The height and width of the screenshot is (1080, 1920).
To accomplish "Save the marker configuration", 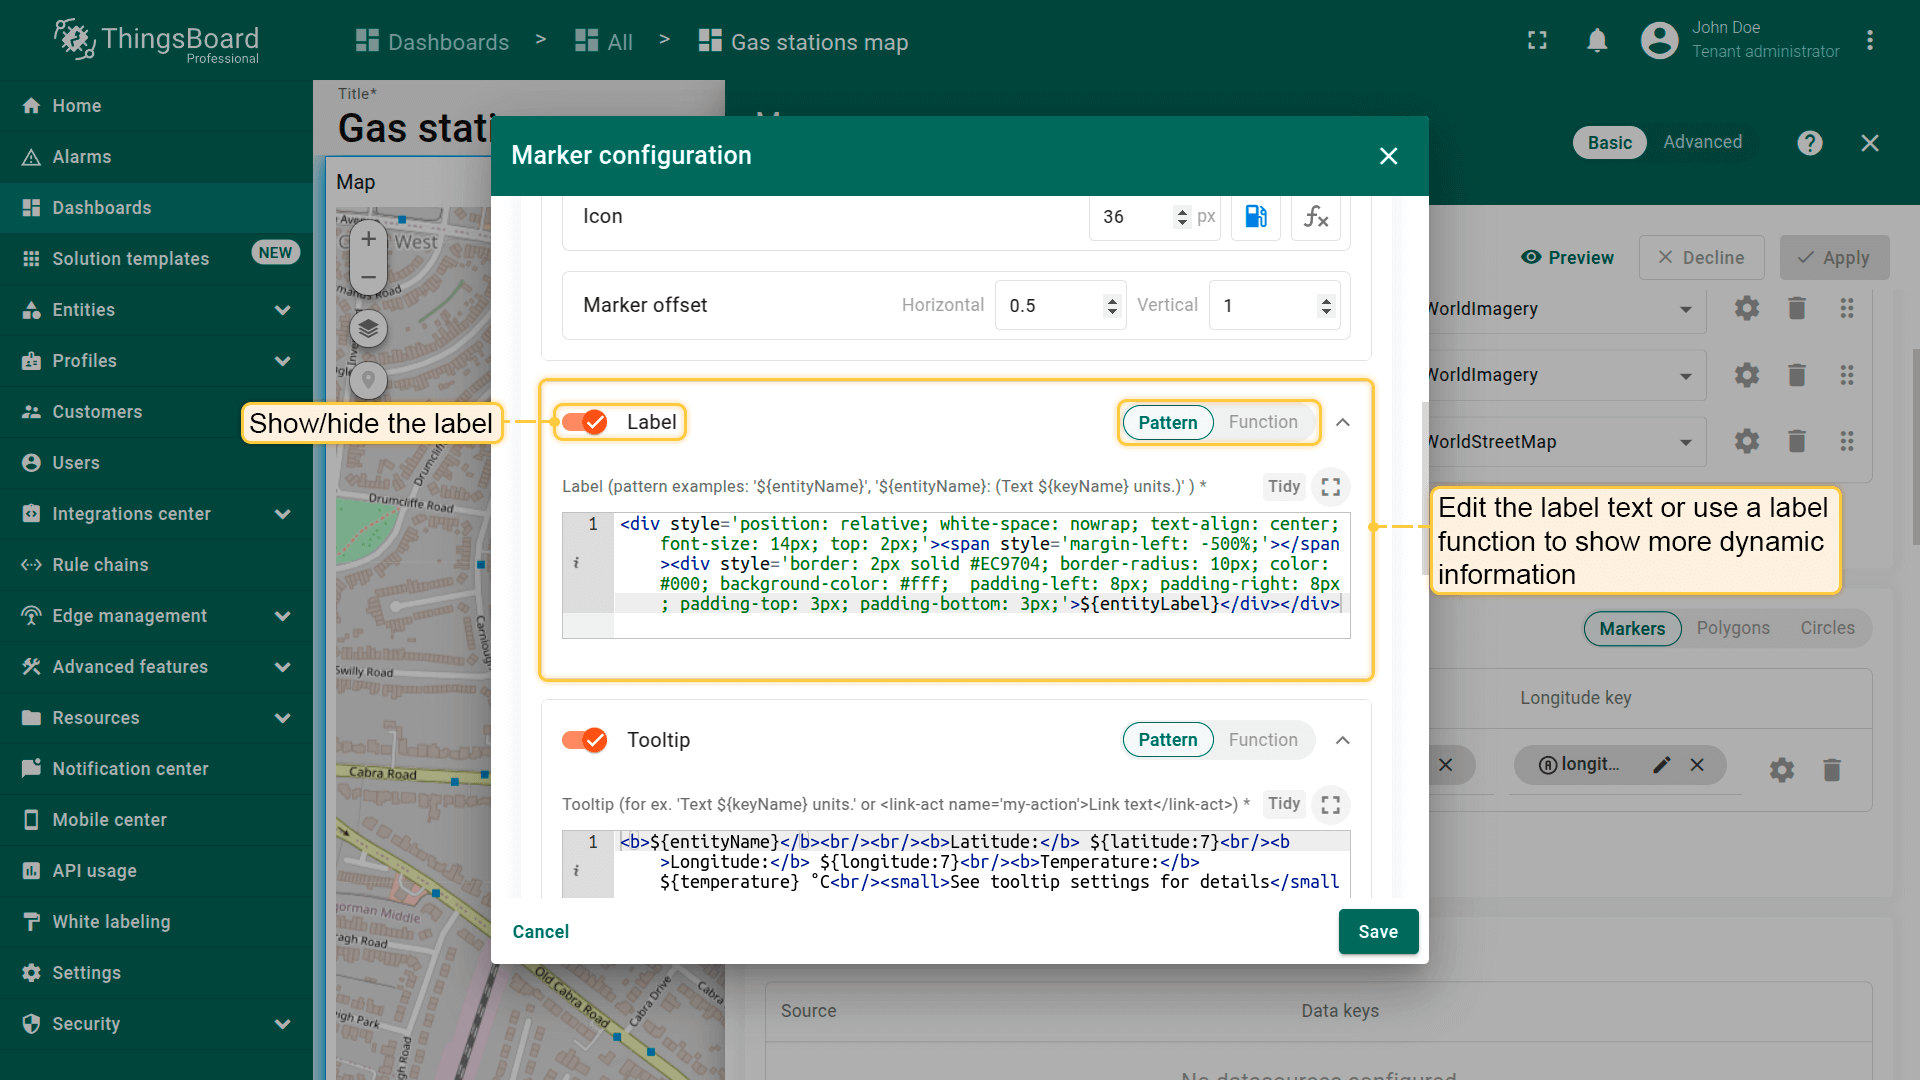I will (x=1377, y=931).
